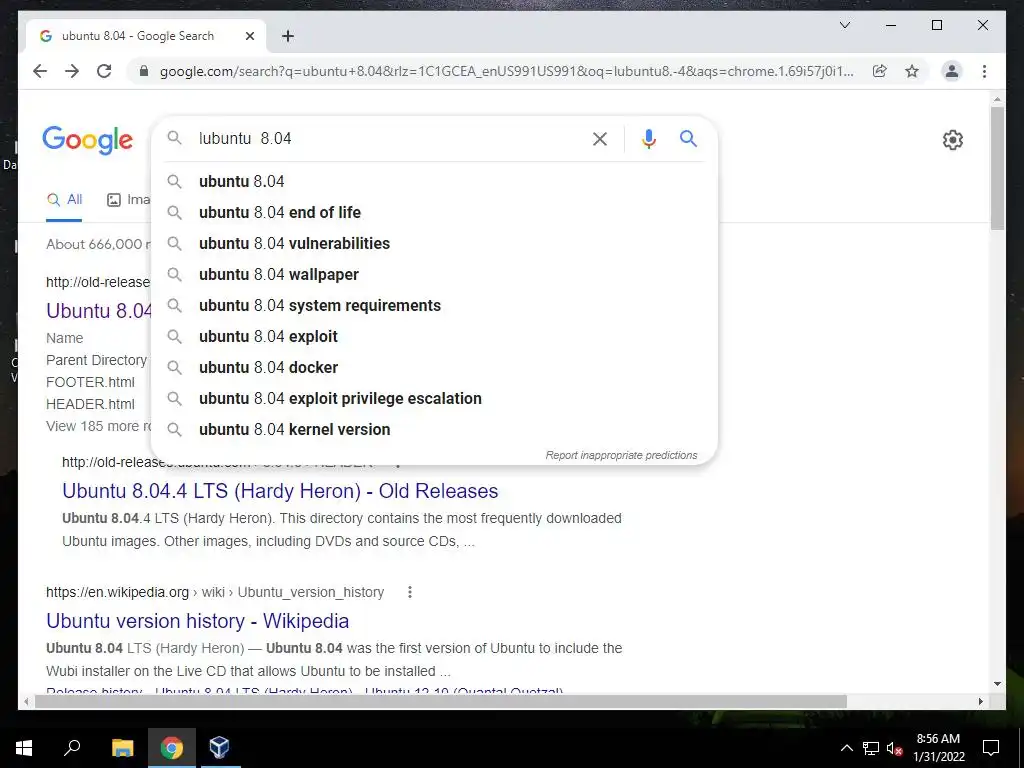Viewport: 1024px width, 768px height.
Task: Clear the search box text
Action: [x=600, y=138]
